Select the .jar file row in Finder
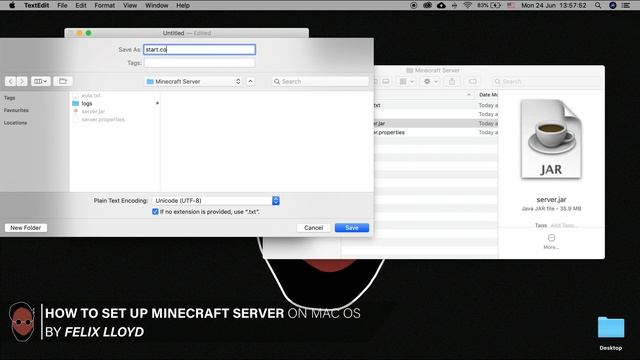640x360 pixels. (435, 123)
